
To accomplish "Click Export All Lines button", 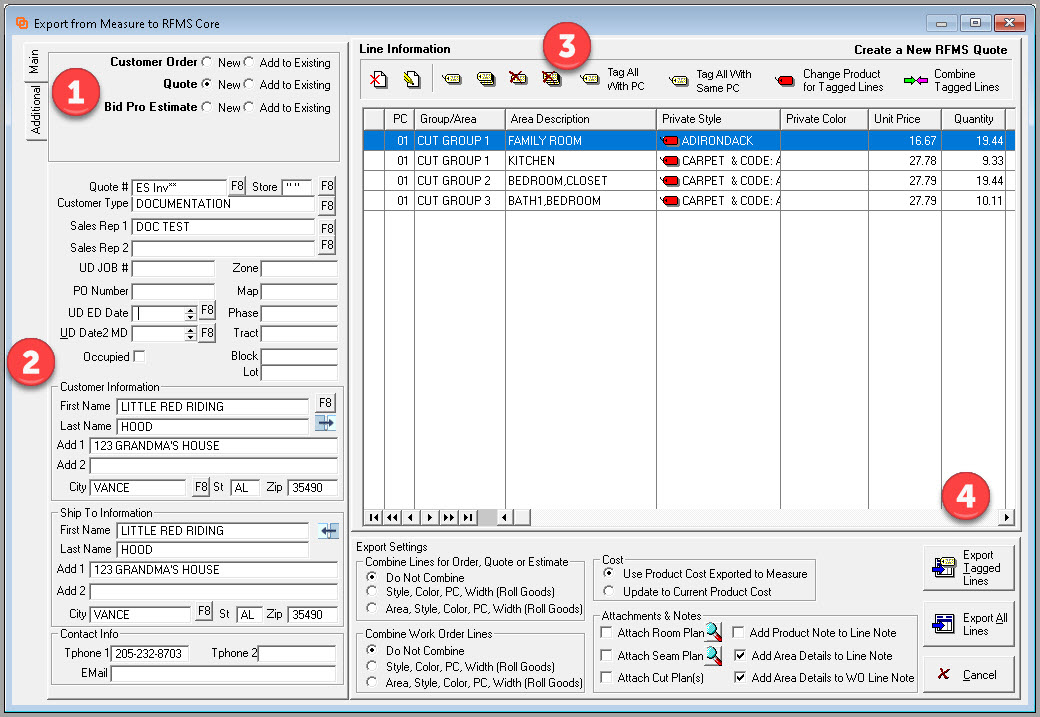I will [x=969, y=624].
